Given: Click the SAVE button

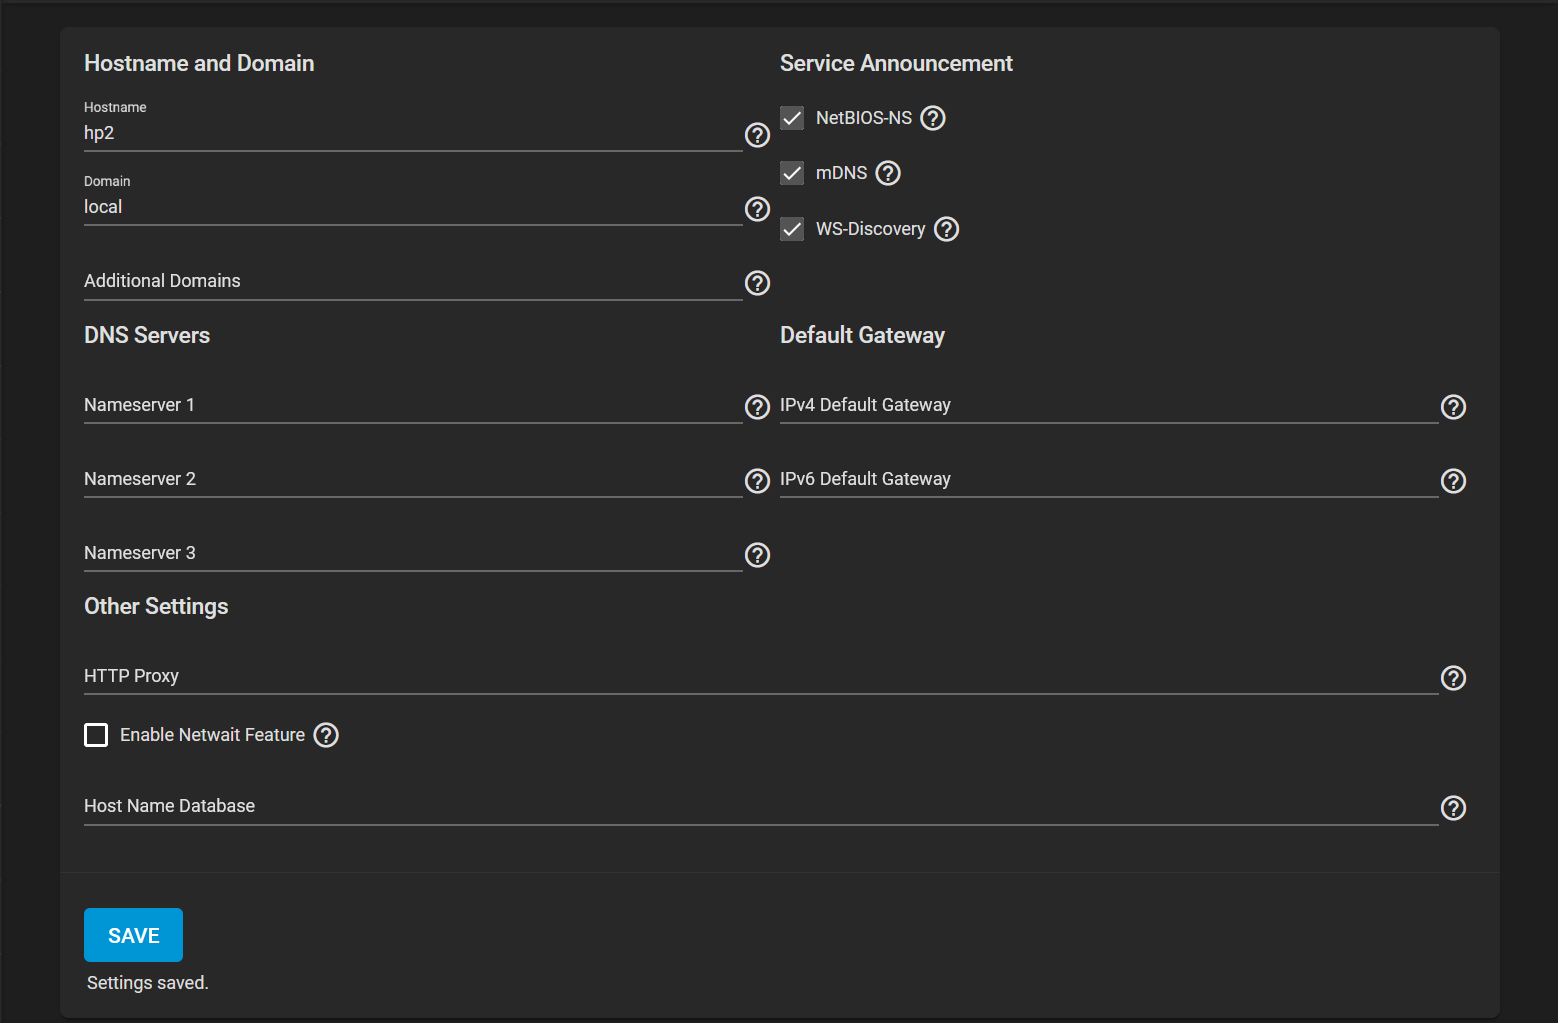Looking at the screenshot, I should tap(133, 935).
